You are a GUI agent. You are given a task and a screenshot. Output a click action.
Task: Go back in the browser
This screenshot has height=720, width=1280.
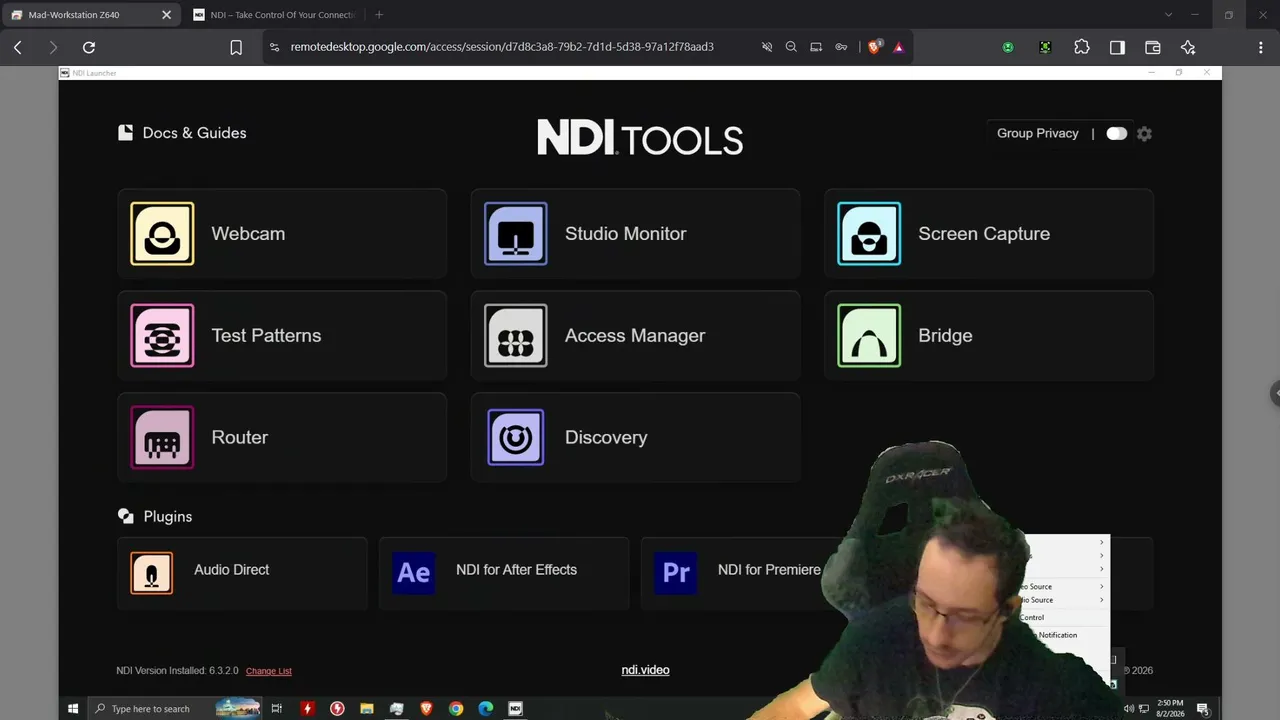[x=18, y=47]
